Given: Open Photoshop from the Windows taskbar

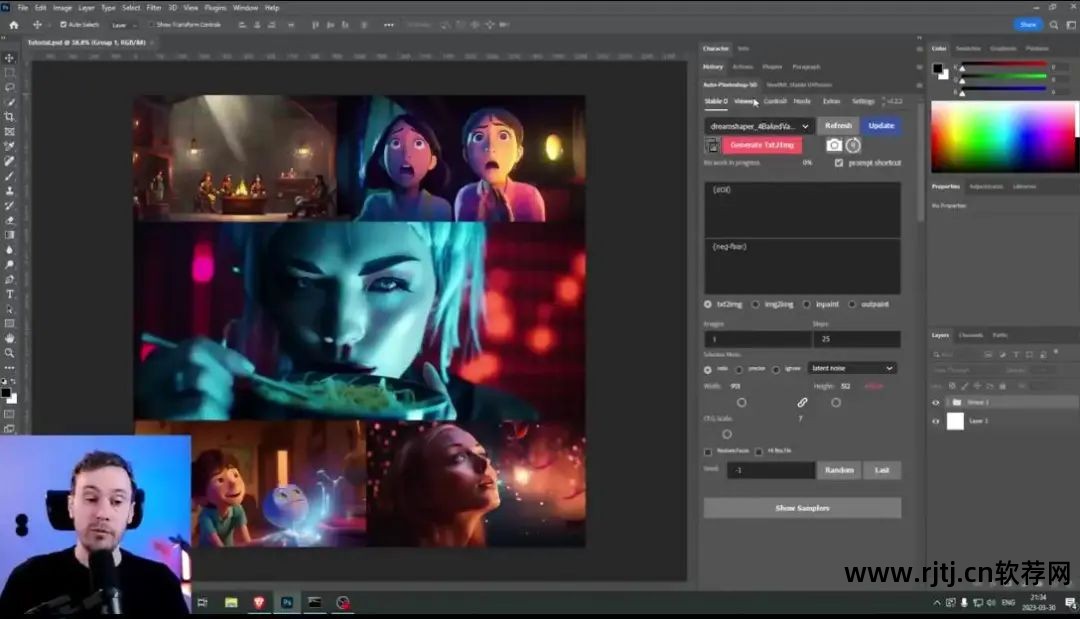Looking at the screenshot, I should [287, 603].
